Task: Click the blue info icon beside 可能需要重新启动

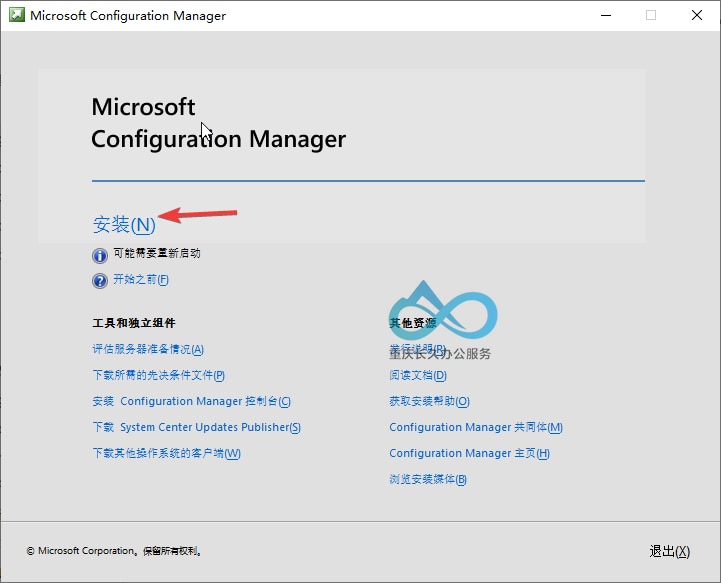Action: [x=100, y=255]
